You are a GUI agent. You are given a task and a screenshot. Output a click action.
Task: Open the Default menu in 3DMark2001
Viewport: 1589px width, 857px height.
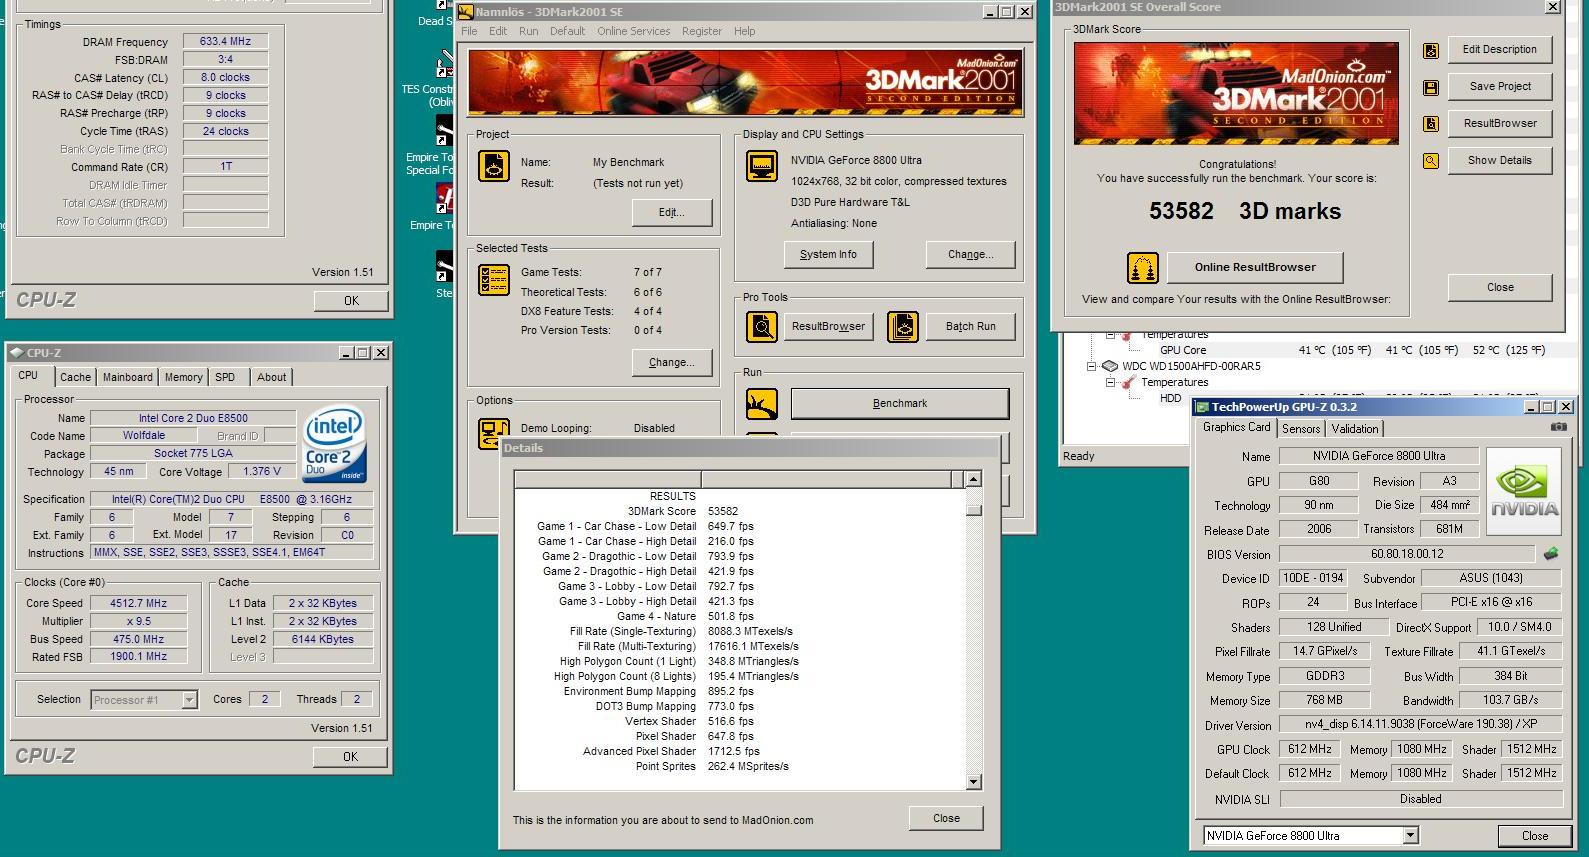[567, 31]
